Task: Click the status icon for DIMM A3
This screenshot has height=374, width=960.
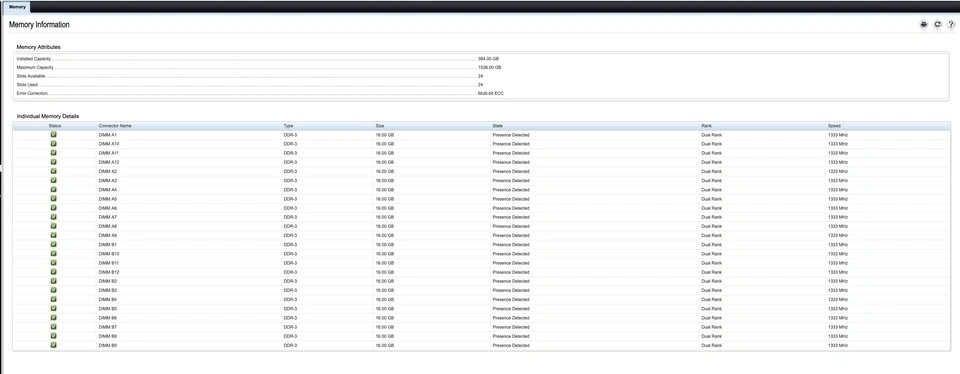Action: coord(54,180)
